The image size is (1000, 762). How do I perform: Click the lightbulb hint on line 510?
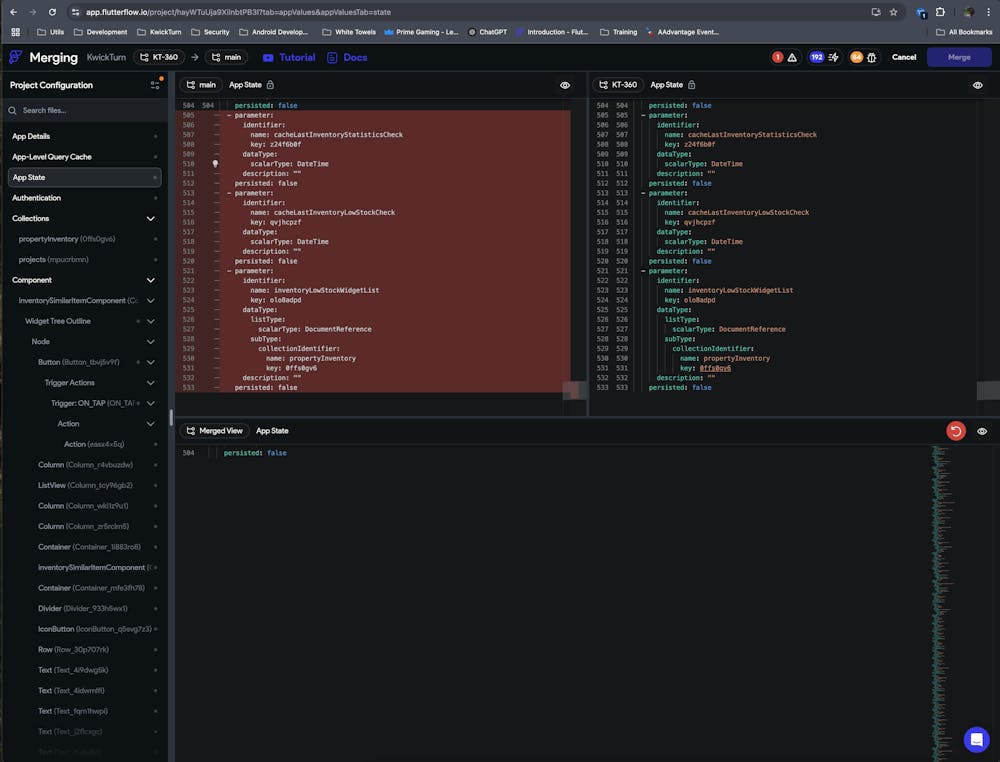click(x=215, y=163)
